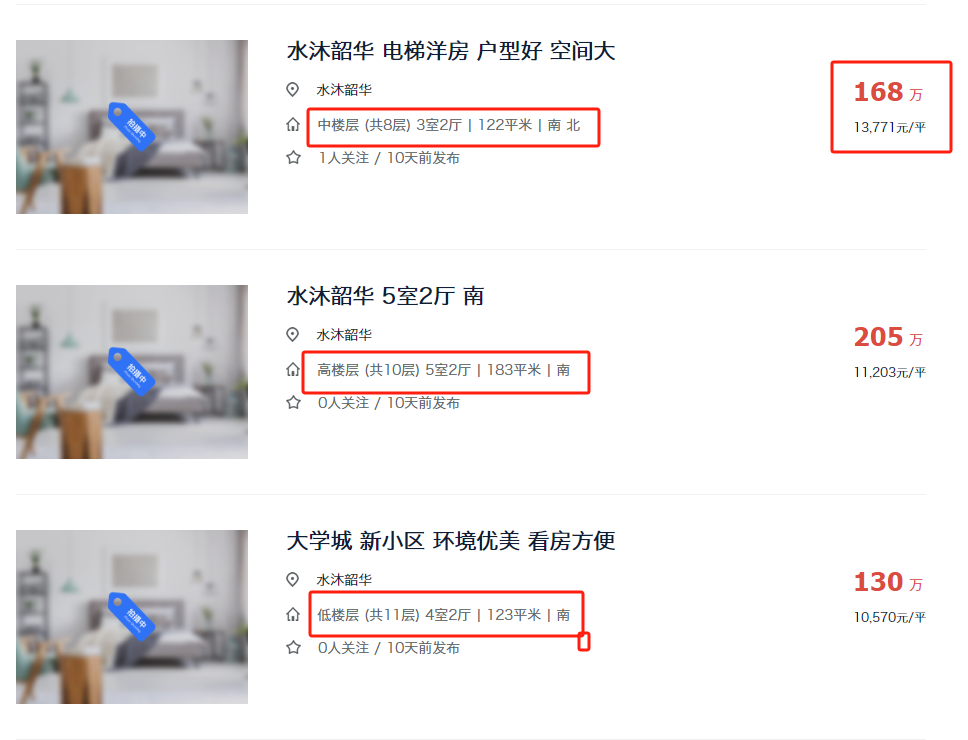Open thumbnail photo of the 168万 listing
Image resolution: width=968 pixels, height=740 pixels.
coord(132,127)
